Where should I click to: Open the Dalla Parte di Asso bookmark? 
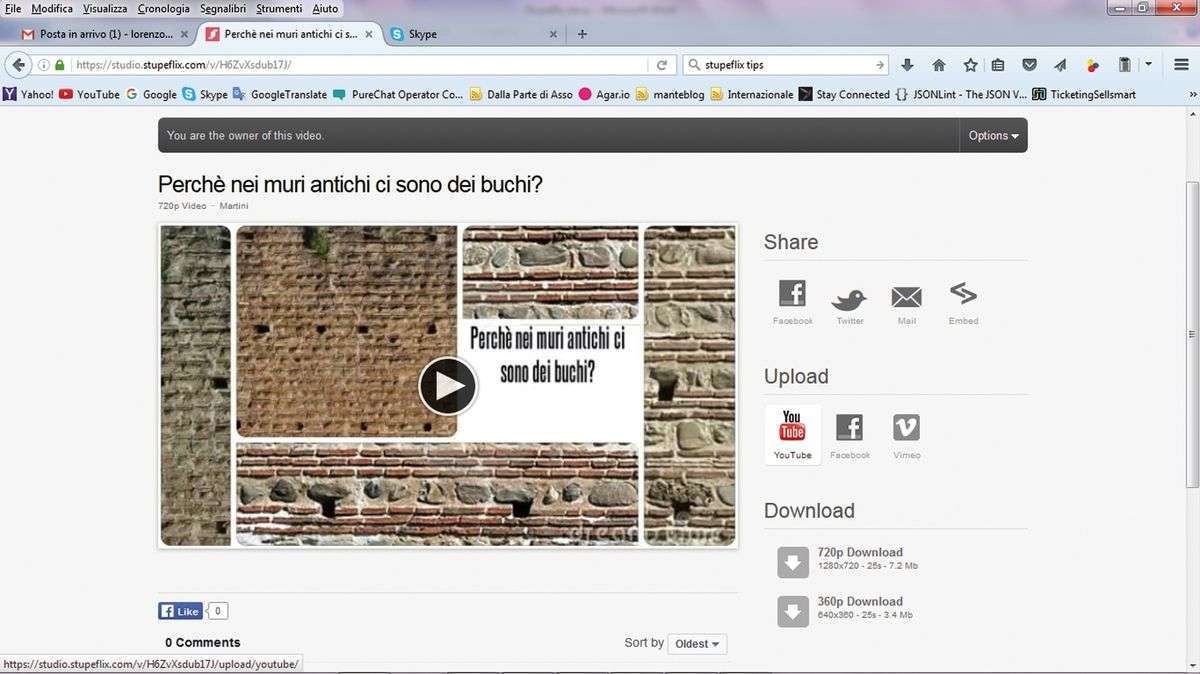[x=522, y=95]
